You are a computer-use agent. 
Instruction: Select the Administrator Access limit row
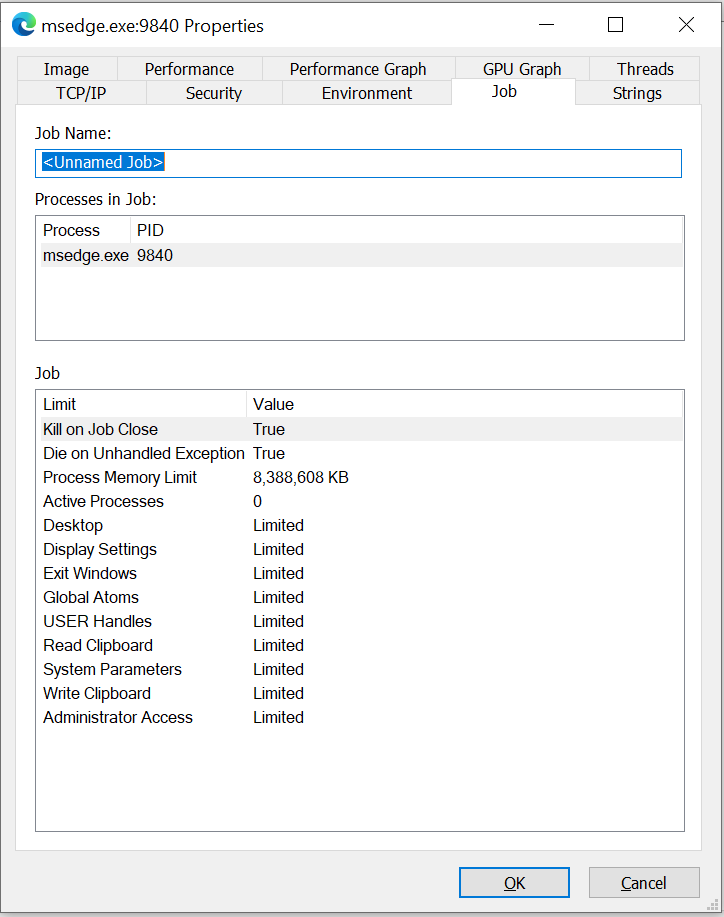point(150,717)
